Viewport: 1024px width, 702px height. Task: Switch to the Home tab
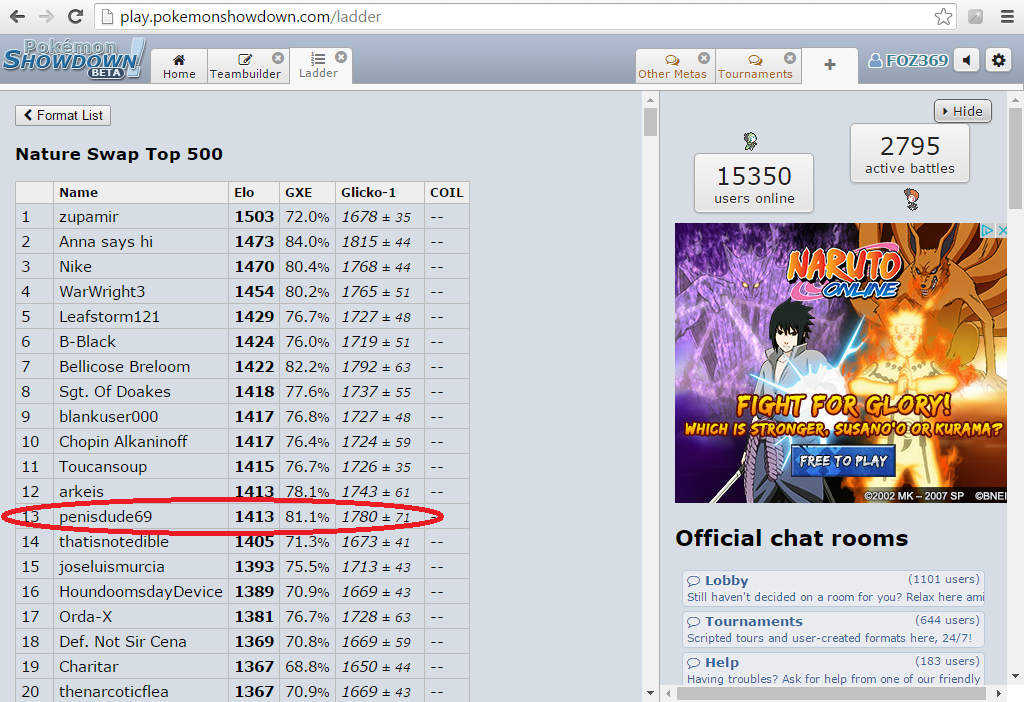point(179,66)
